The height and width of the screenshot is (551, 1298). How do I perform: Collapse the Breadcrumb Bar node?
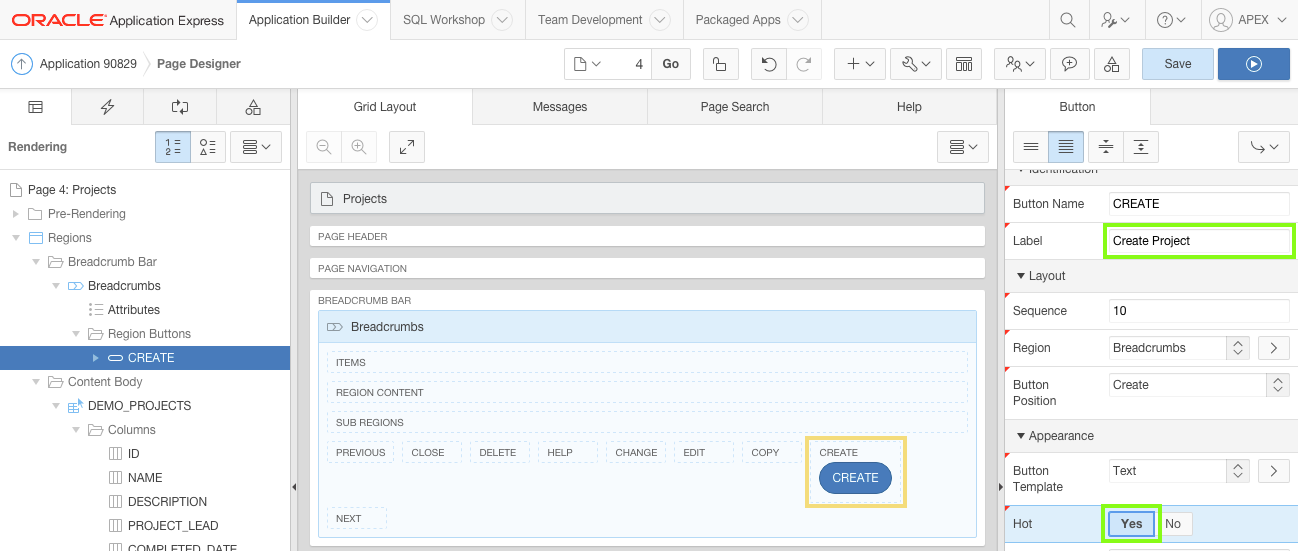35,262
